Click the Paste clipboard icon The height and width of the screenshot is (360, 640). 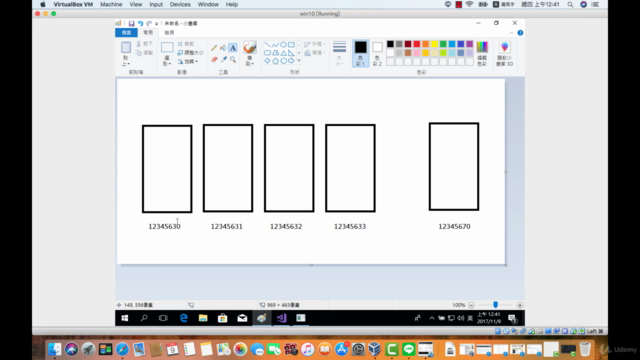click(x=126, y=47)
